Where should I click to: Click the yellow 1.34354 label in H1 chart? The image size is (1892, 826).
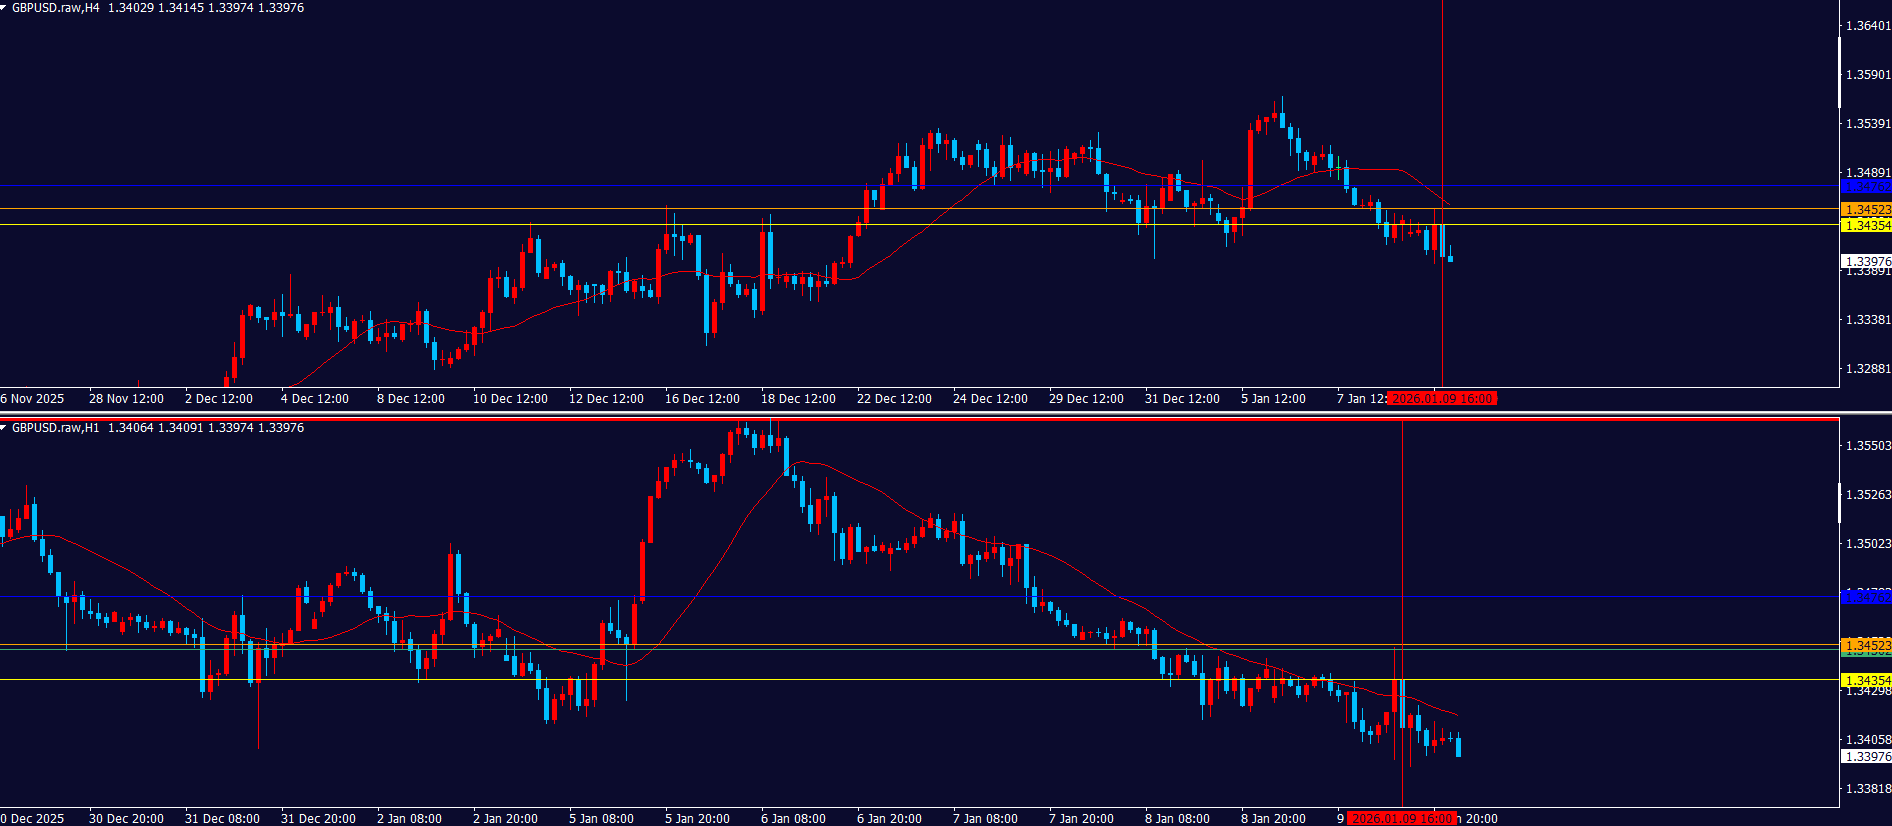pos(1866,680)
